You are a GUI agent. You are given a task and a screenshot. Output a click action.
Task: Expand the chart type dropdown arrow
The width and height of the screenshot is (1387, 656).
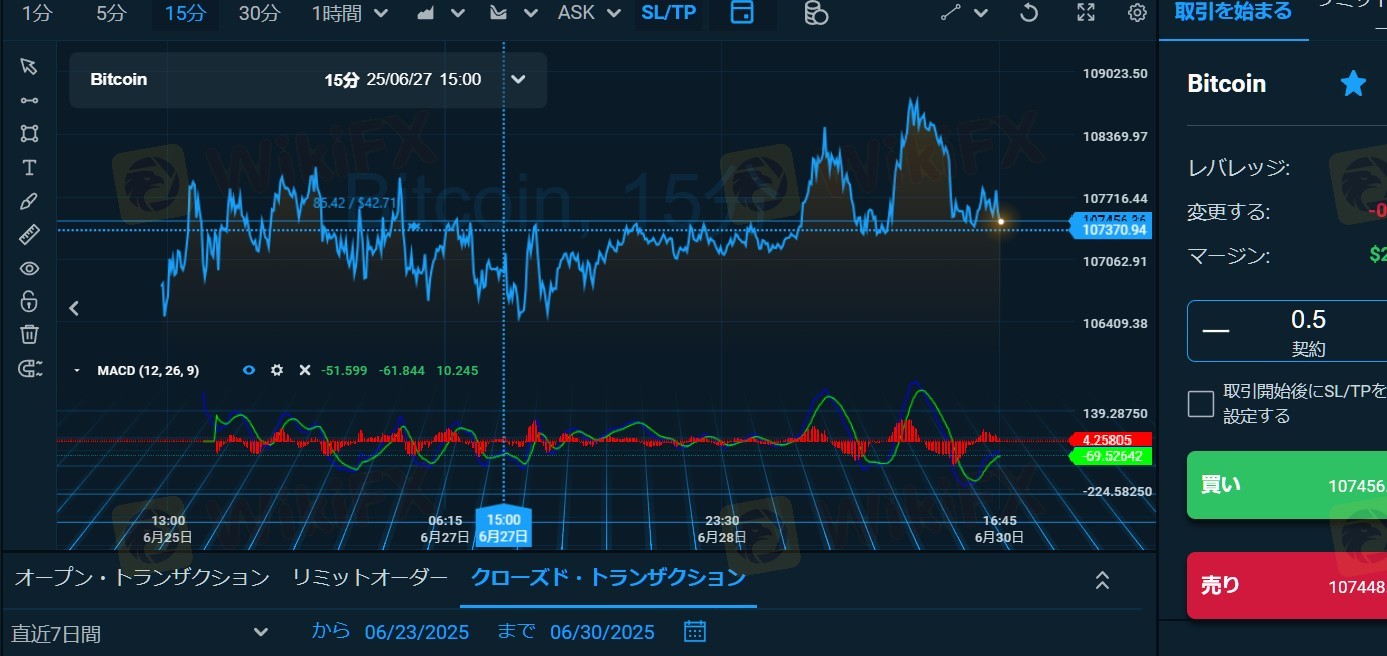pyautogui.click(x=458, y=13)
